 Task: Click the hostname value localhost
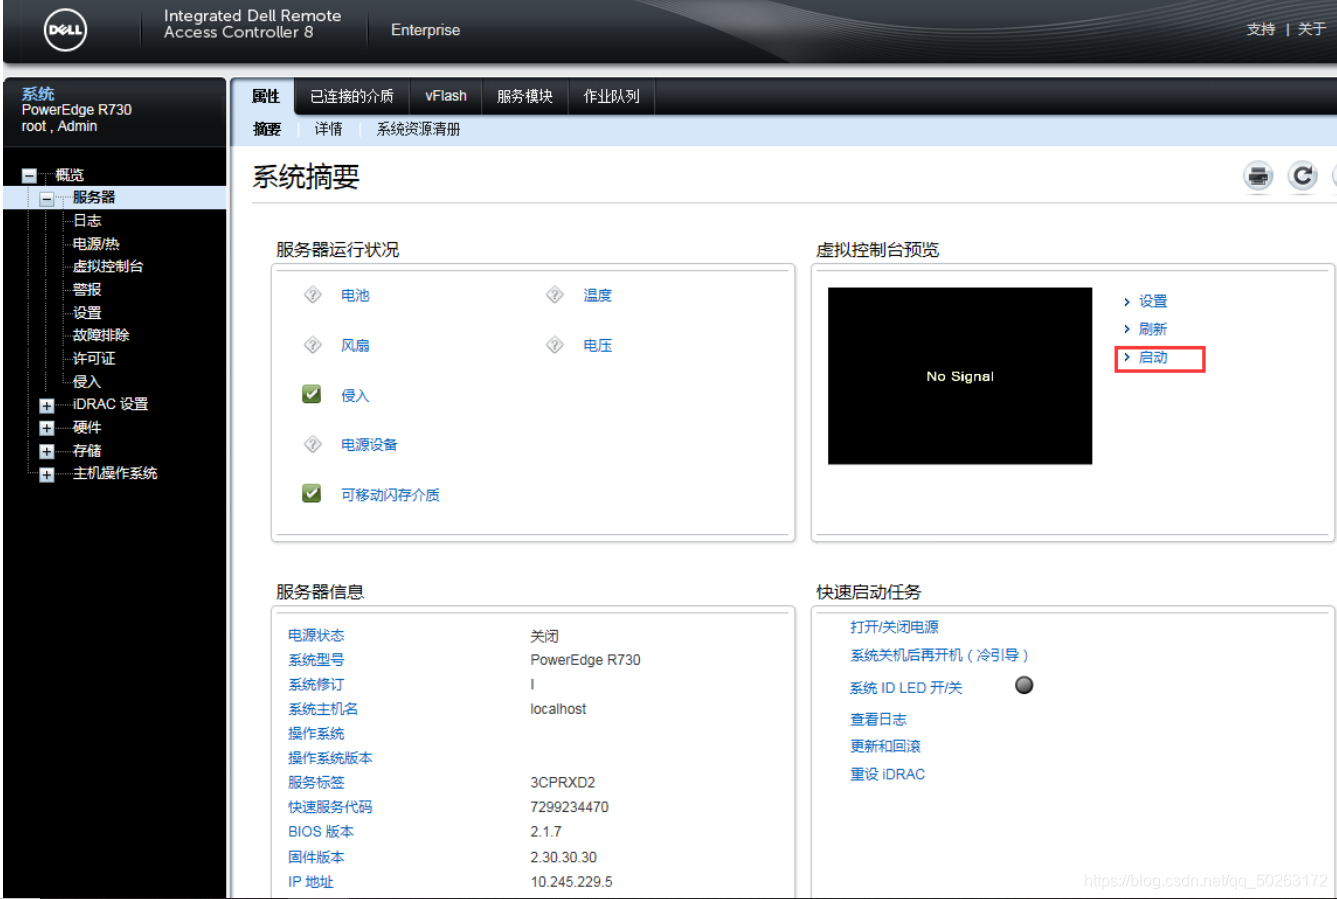pyautogui.click(x=558, y=709)
